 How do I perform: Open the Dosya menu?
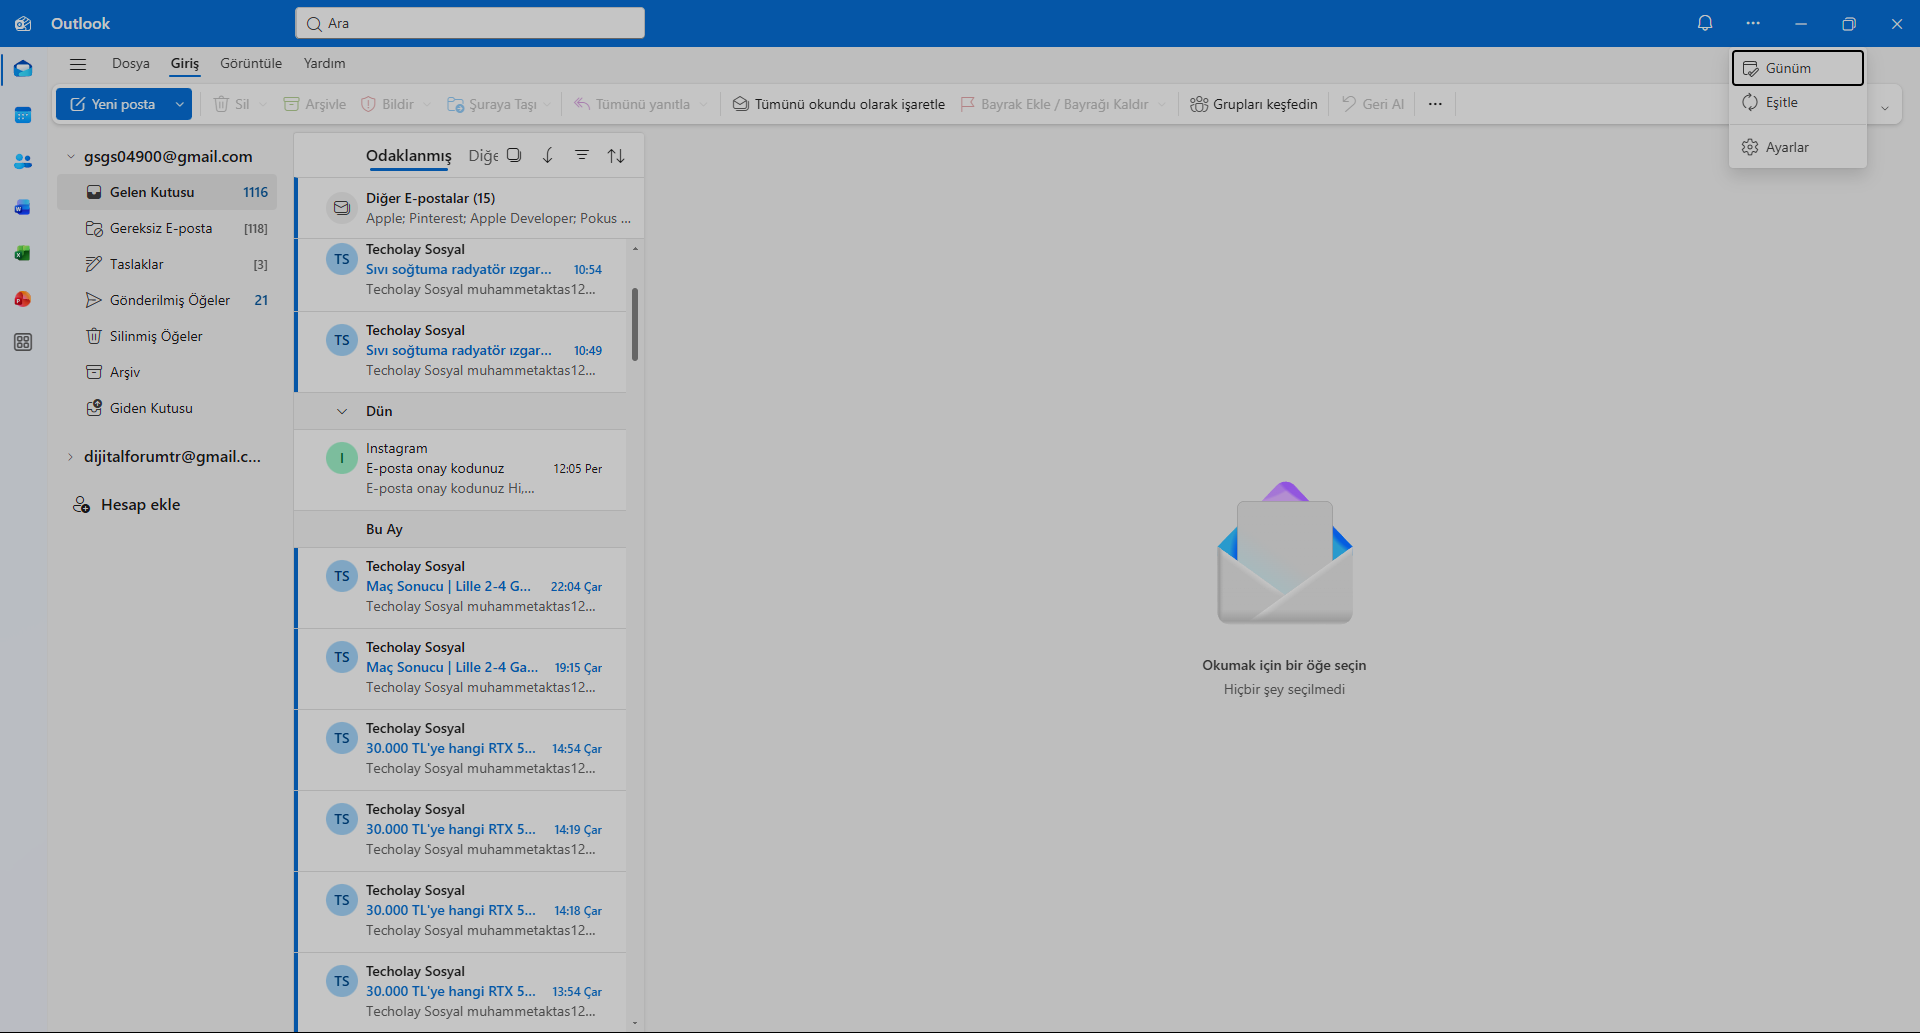[131, 63]
